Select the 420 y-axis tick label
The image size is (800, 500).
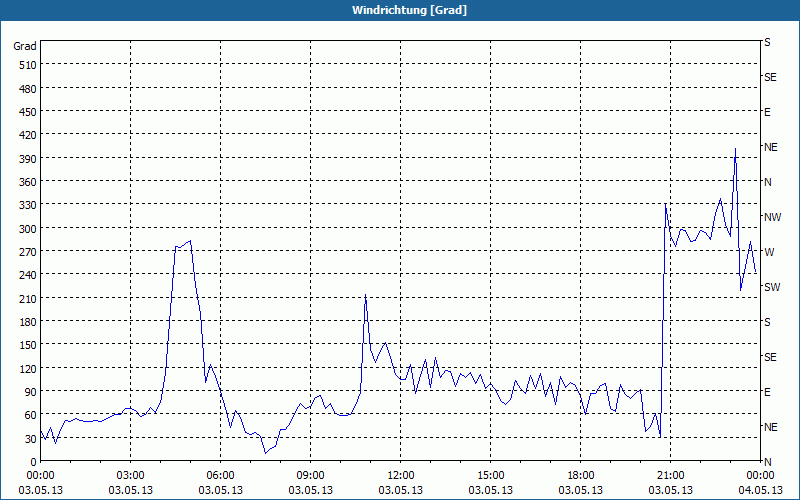[x=28, y=135]
